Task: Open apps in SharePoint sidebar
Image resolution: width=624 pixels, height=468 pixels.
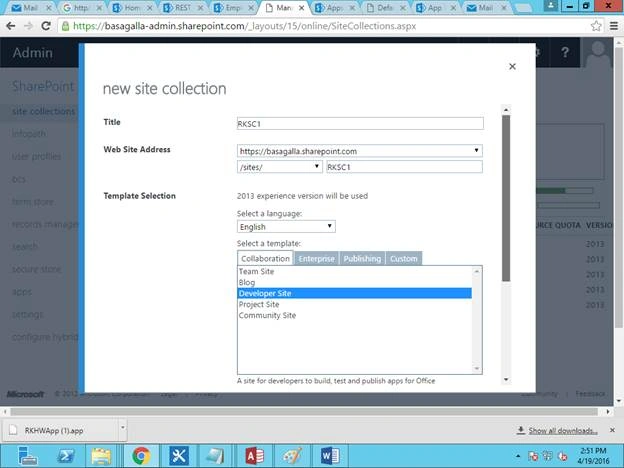Action: pyautogui.click(x=22, y=292)
